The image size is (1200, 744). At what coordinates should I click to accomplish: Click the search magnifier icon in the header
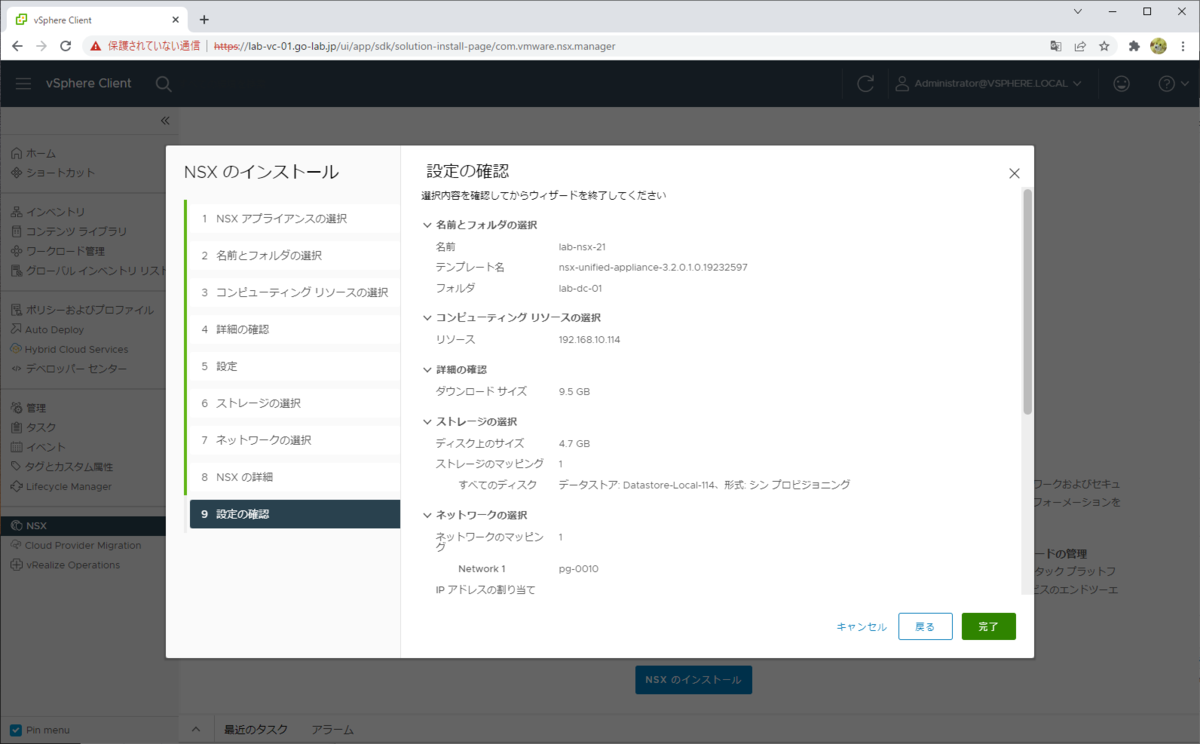click(x=163, y=84)
